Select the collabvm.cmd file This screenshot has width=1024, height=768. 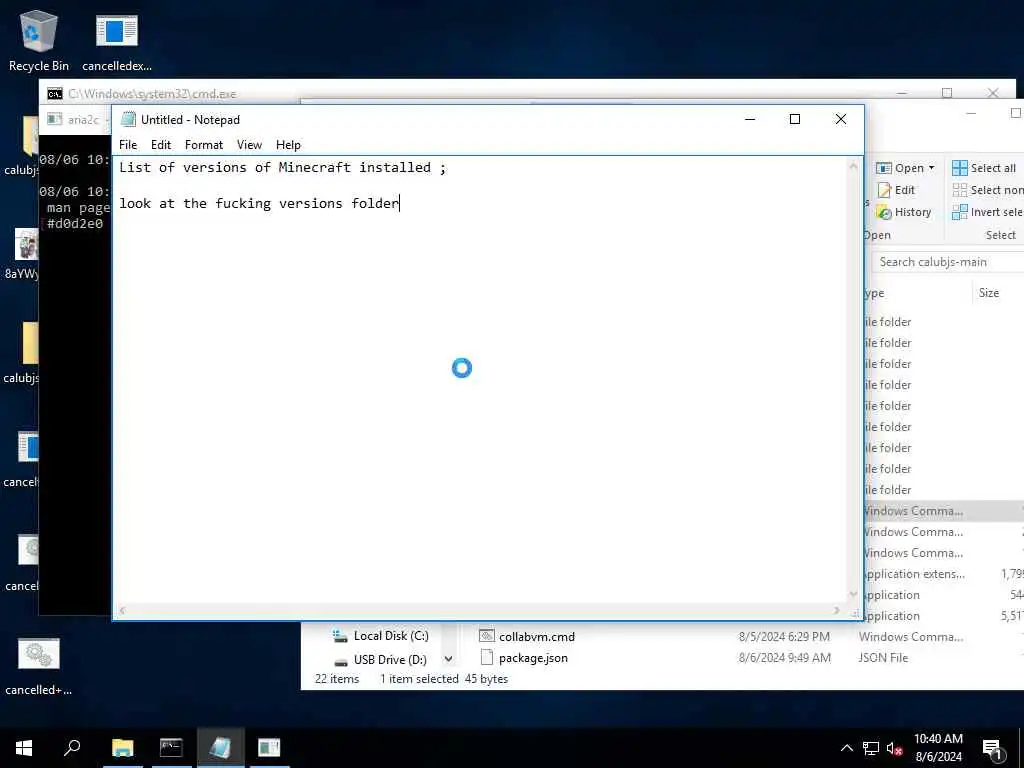(x=537, y=637)
